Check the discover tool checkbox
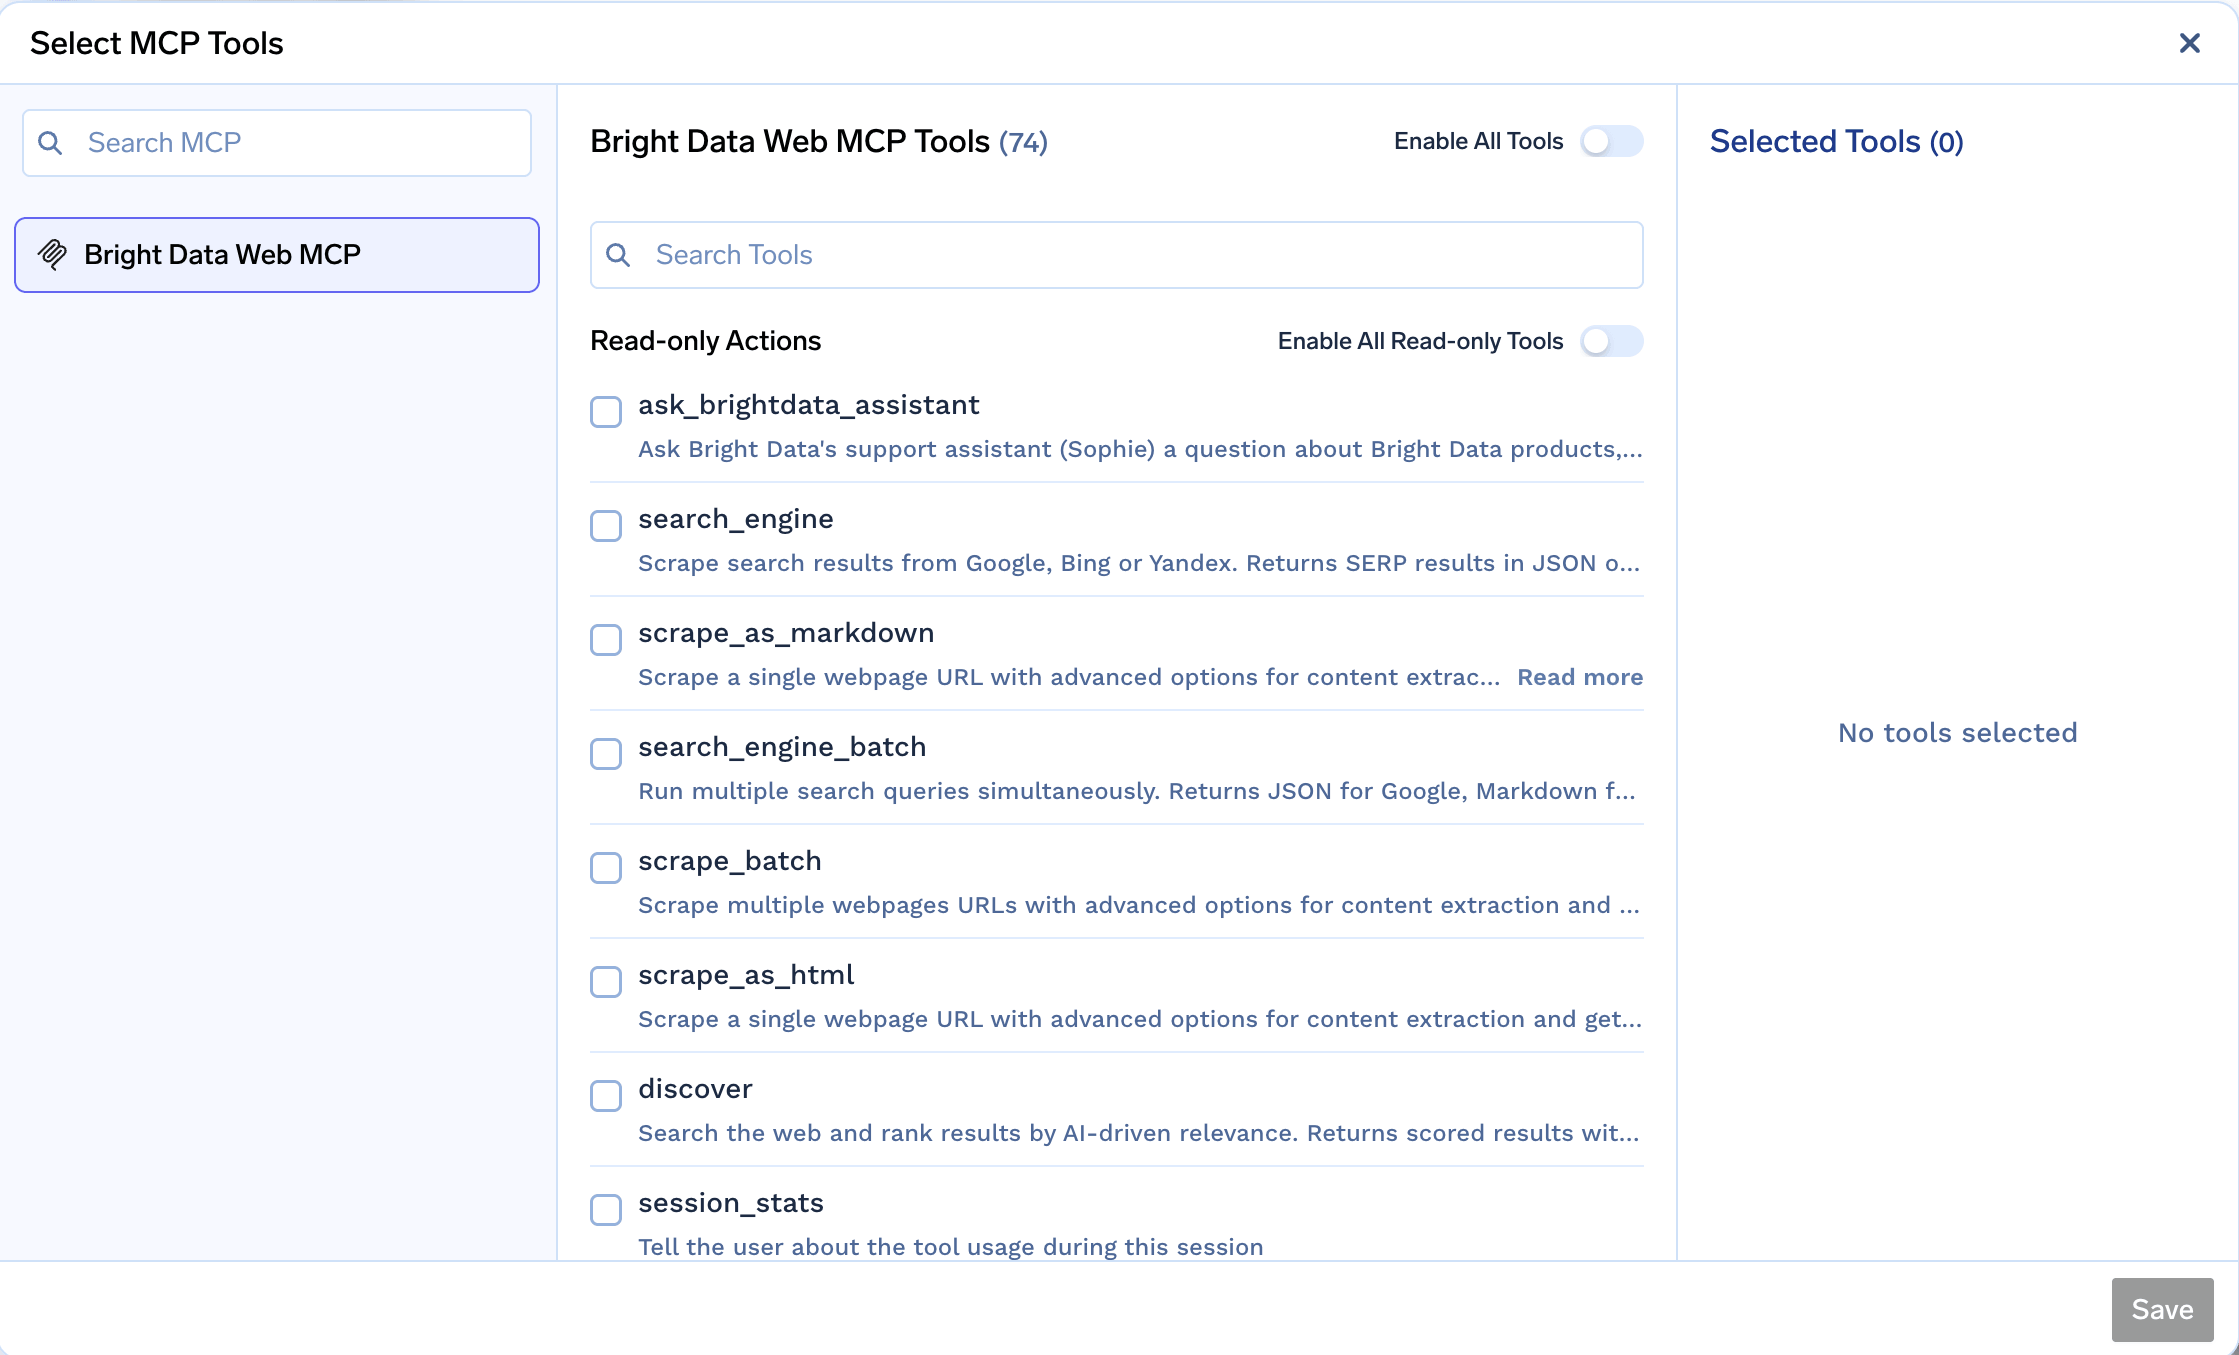The height and width of the screenshot is (1355, 2239). tap(606, 1095)
